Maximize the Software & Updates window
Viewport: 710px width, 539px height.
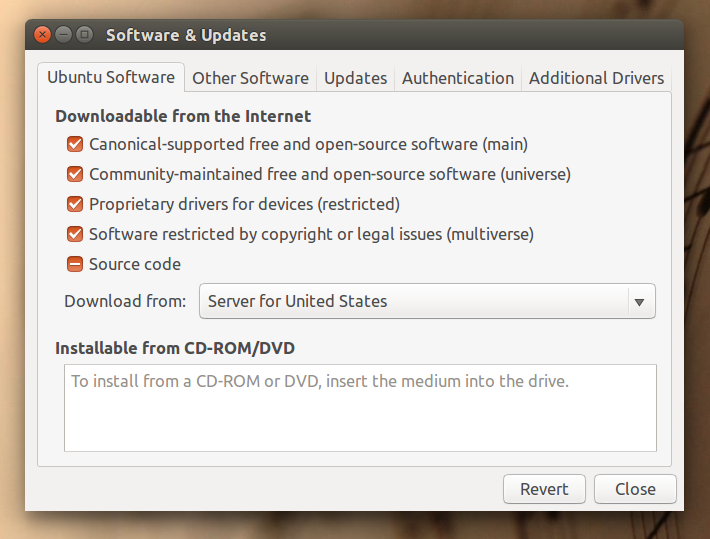pyautogui.click(x=84, y=35)
